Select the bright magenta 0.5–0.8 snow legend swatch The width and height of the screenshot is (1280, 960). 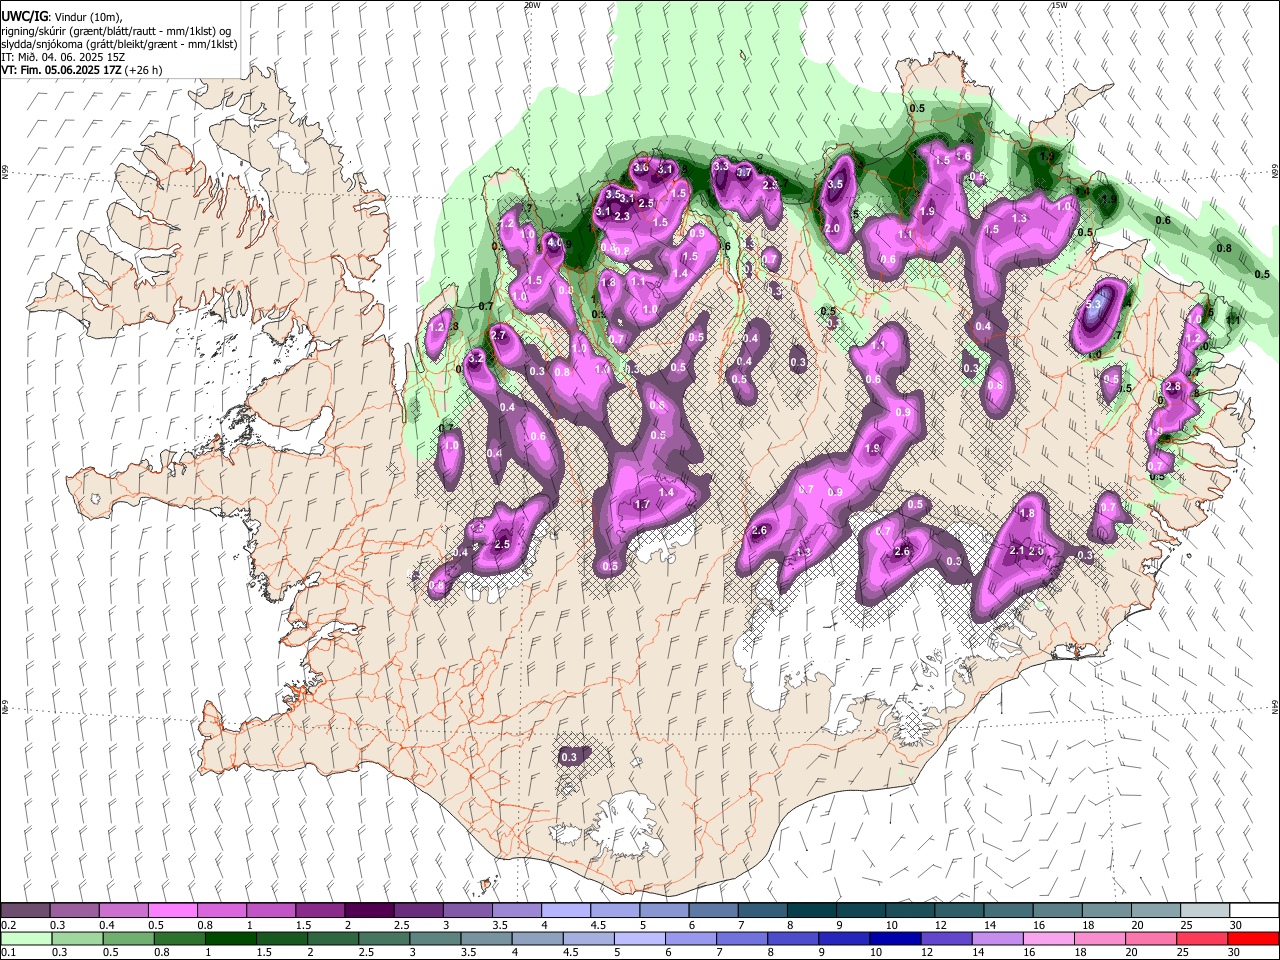172,911
